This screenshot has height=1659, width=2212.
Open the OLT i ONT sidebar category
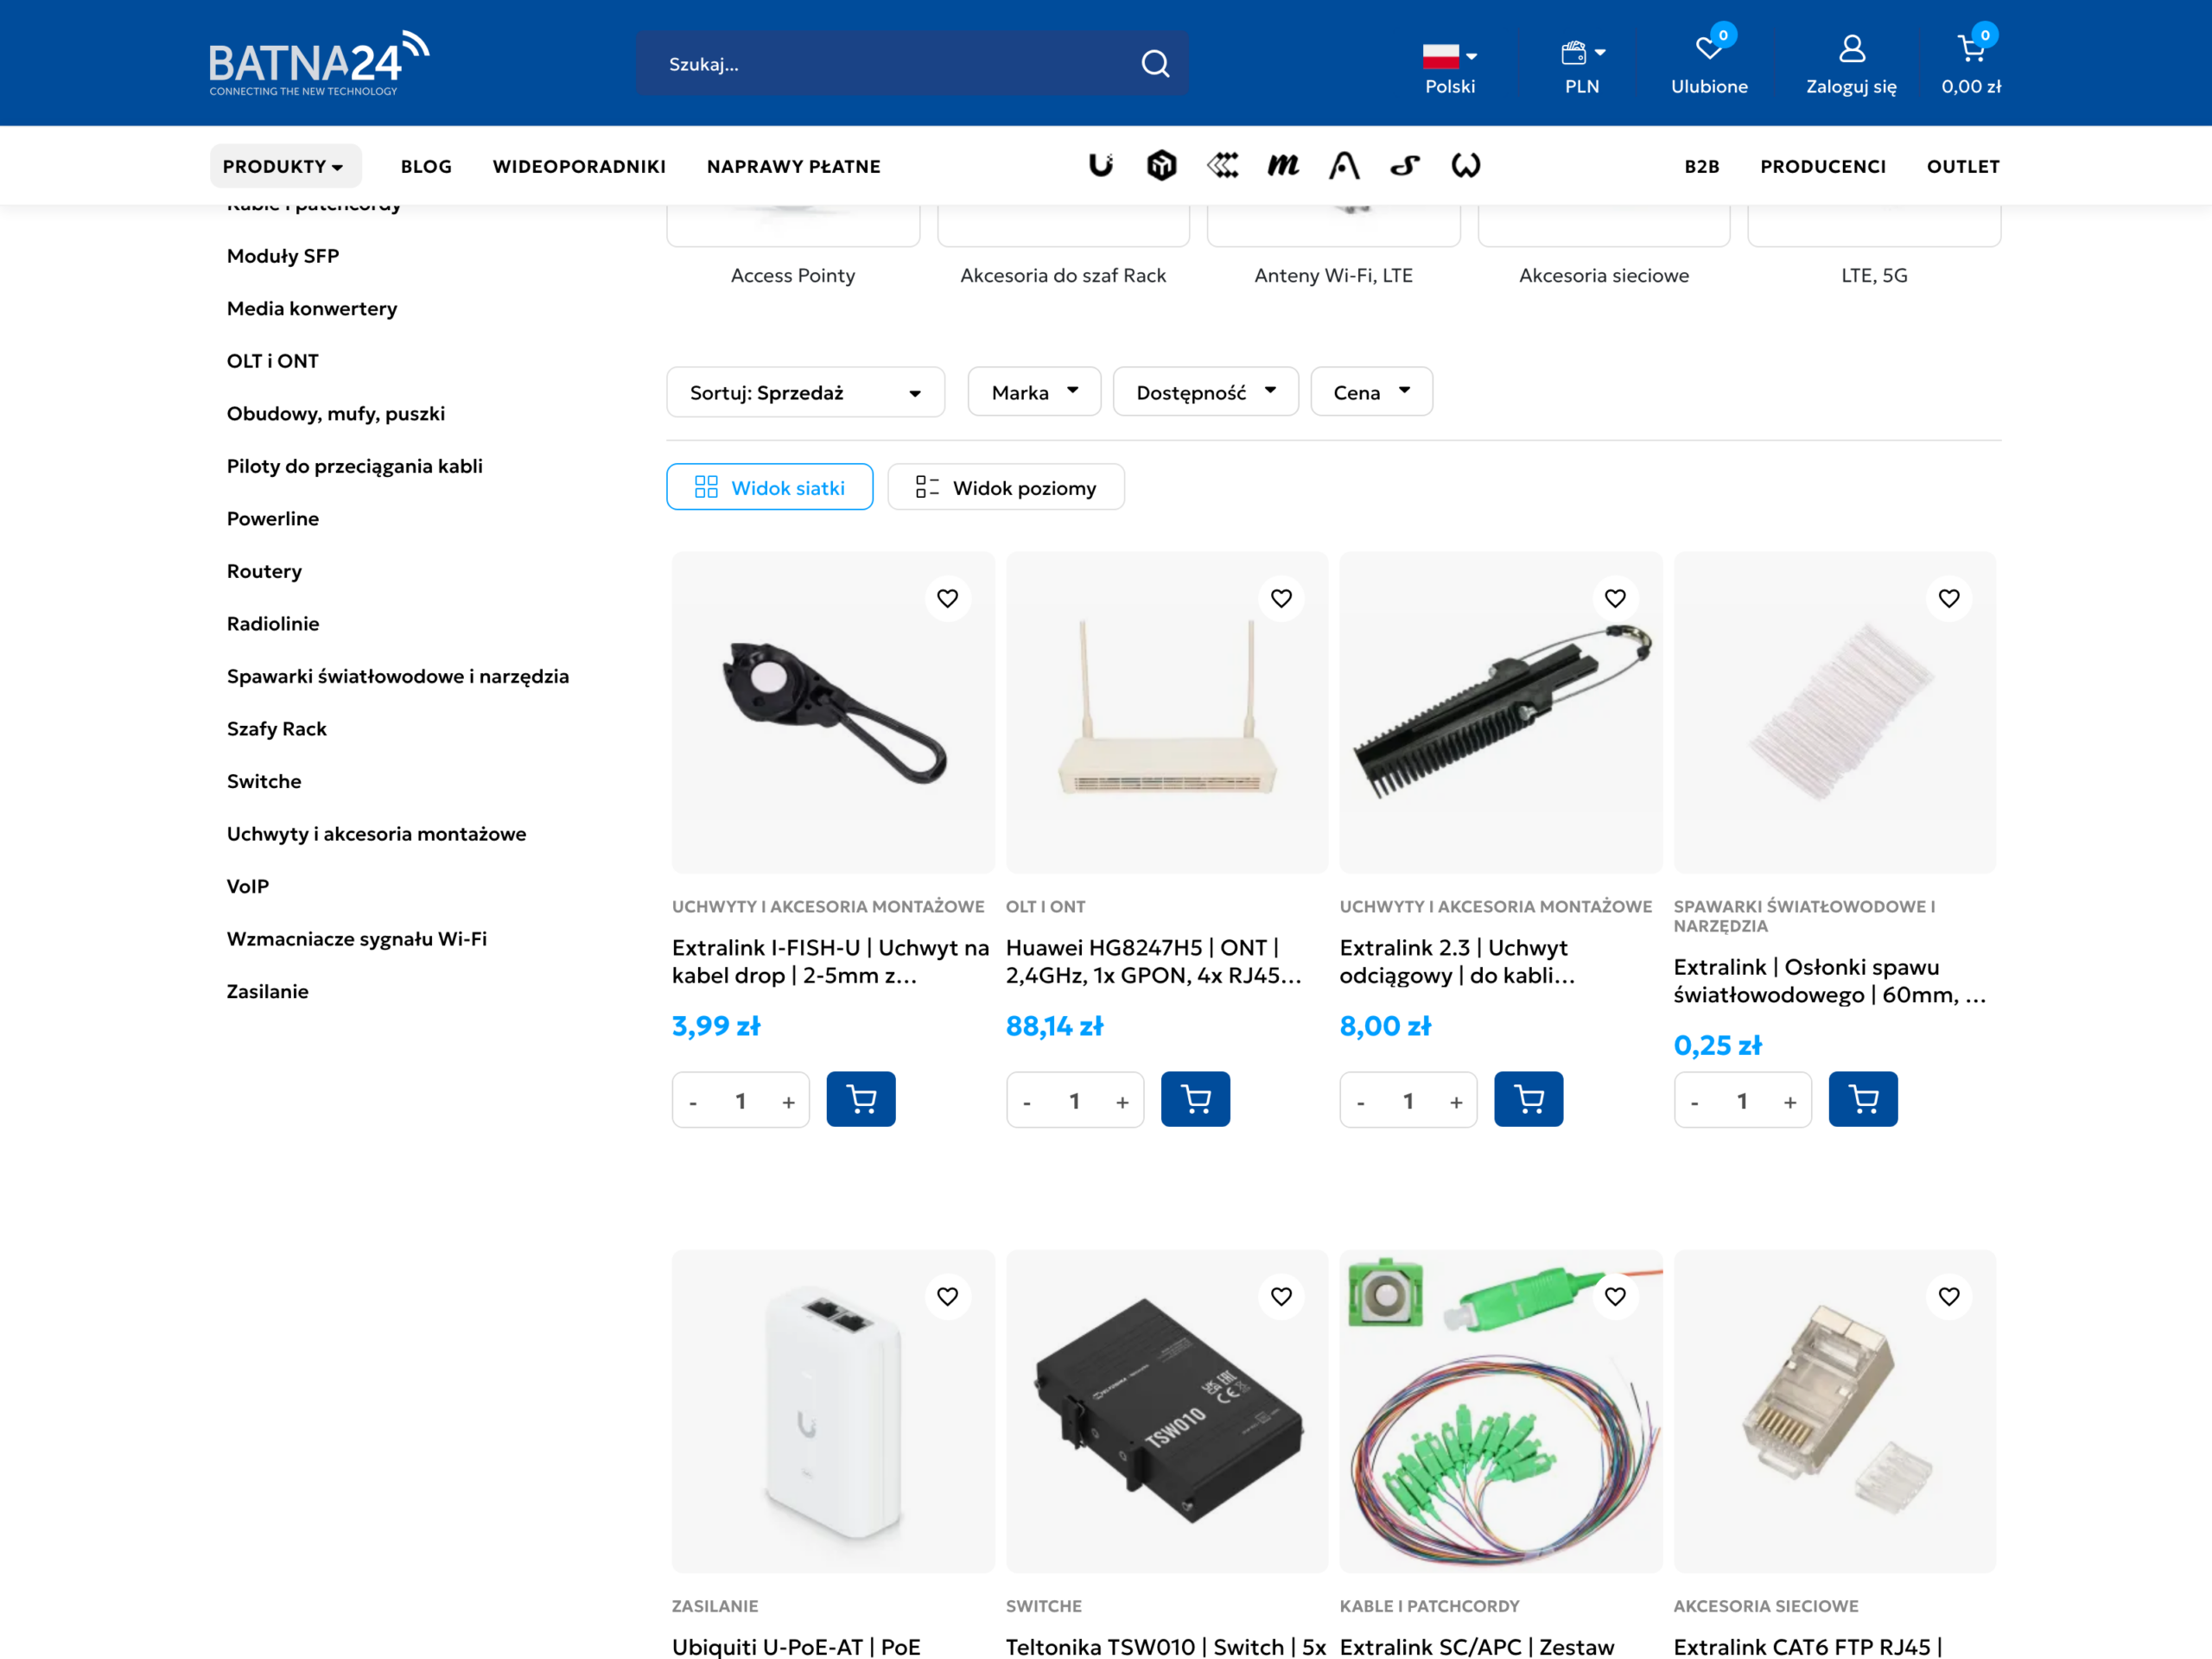pos(272,361)
